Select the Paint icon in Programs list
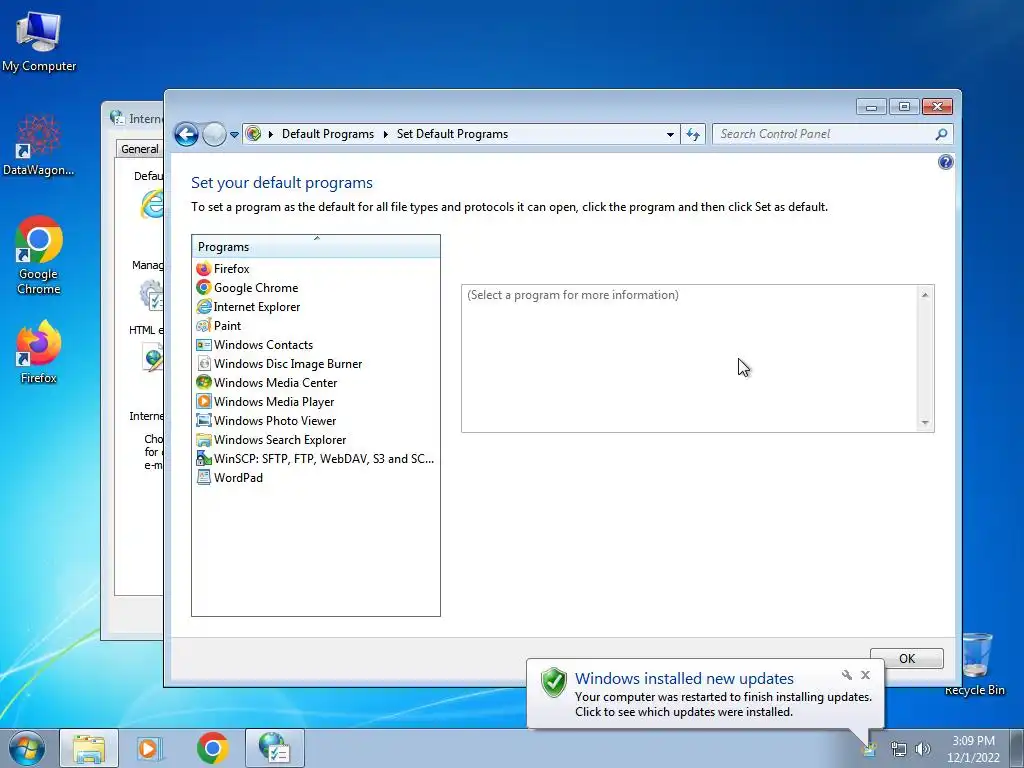 [x=204, y=325]
